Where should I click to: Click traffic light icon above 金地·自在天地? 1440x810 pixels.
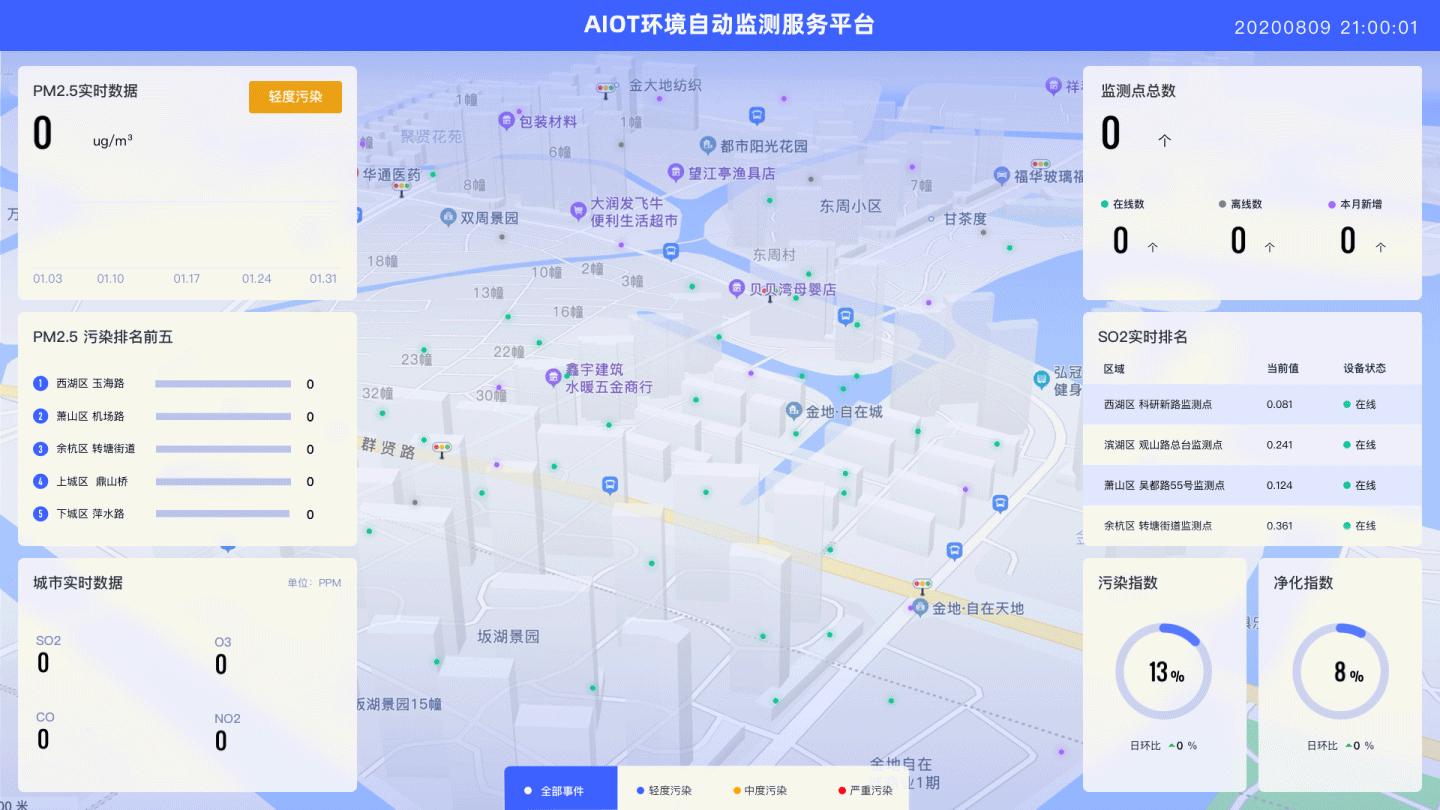(922, 585)
